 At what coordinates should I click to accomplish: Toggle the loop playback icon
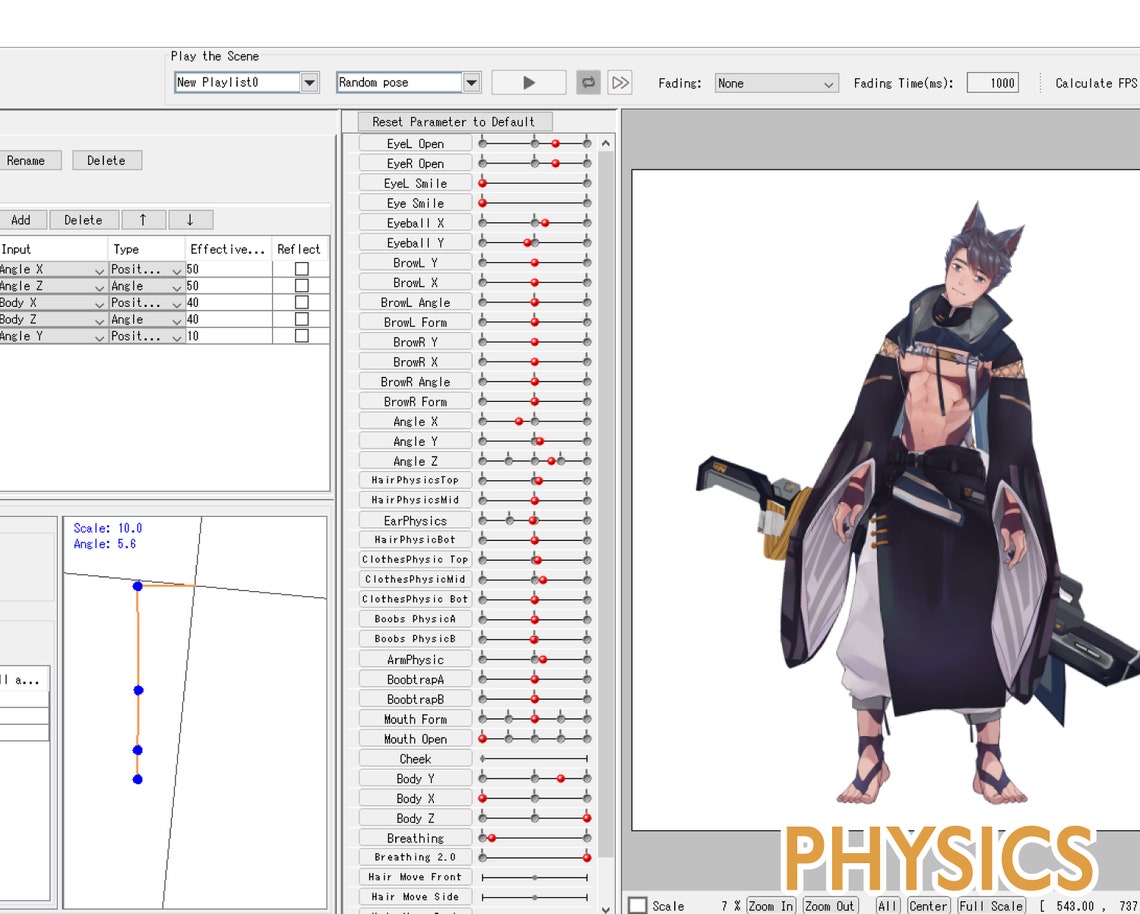pyautogui.click(x=589, y=82)
